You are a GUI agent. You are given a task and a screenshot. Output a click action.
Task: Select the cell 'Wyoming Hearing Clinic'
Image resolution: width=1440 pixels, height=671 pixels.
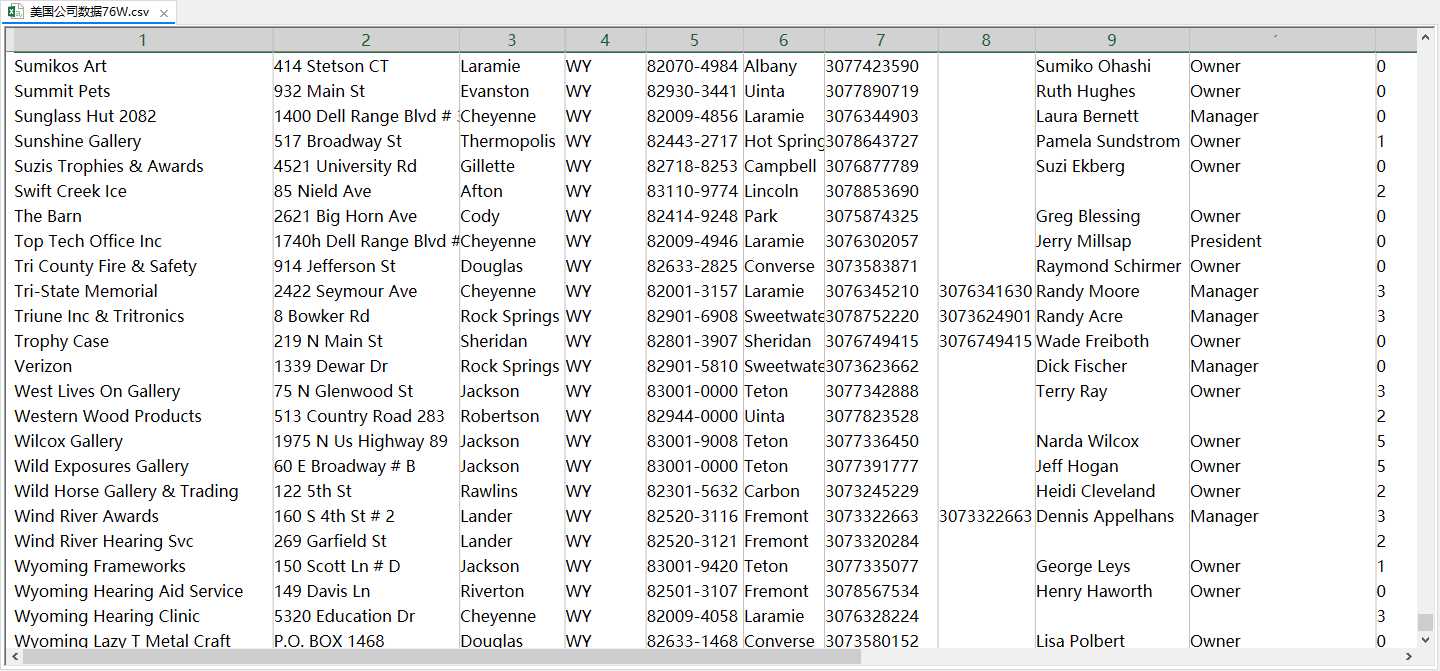(x=143, y=616)
